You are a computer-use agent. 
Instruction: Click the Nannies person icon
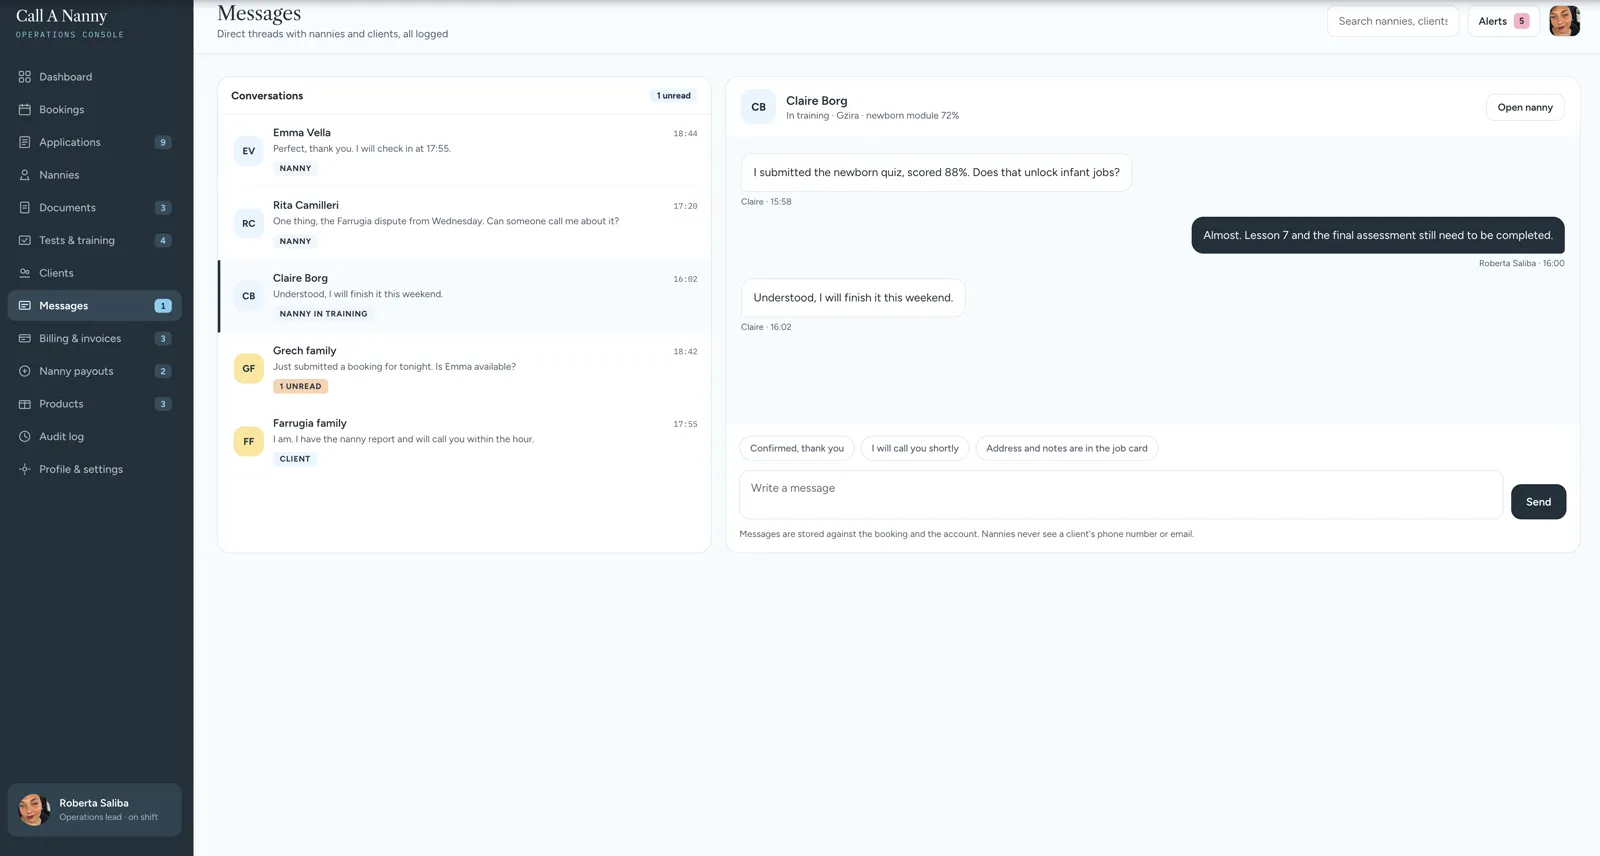pos(25,175)
